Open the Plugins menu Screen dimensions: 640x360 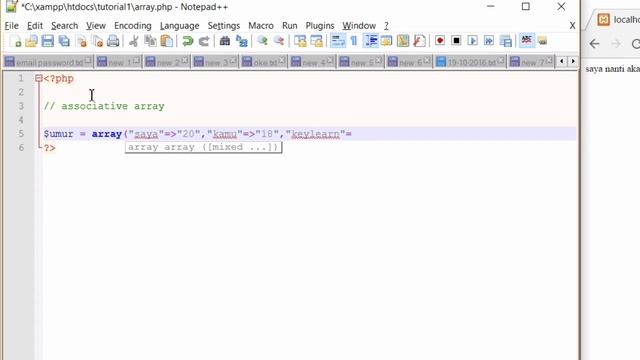pos(320,26)
